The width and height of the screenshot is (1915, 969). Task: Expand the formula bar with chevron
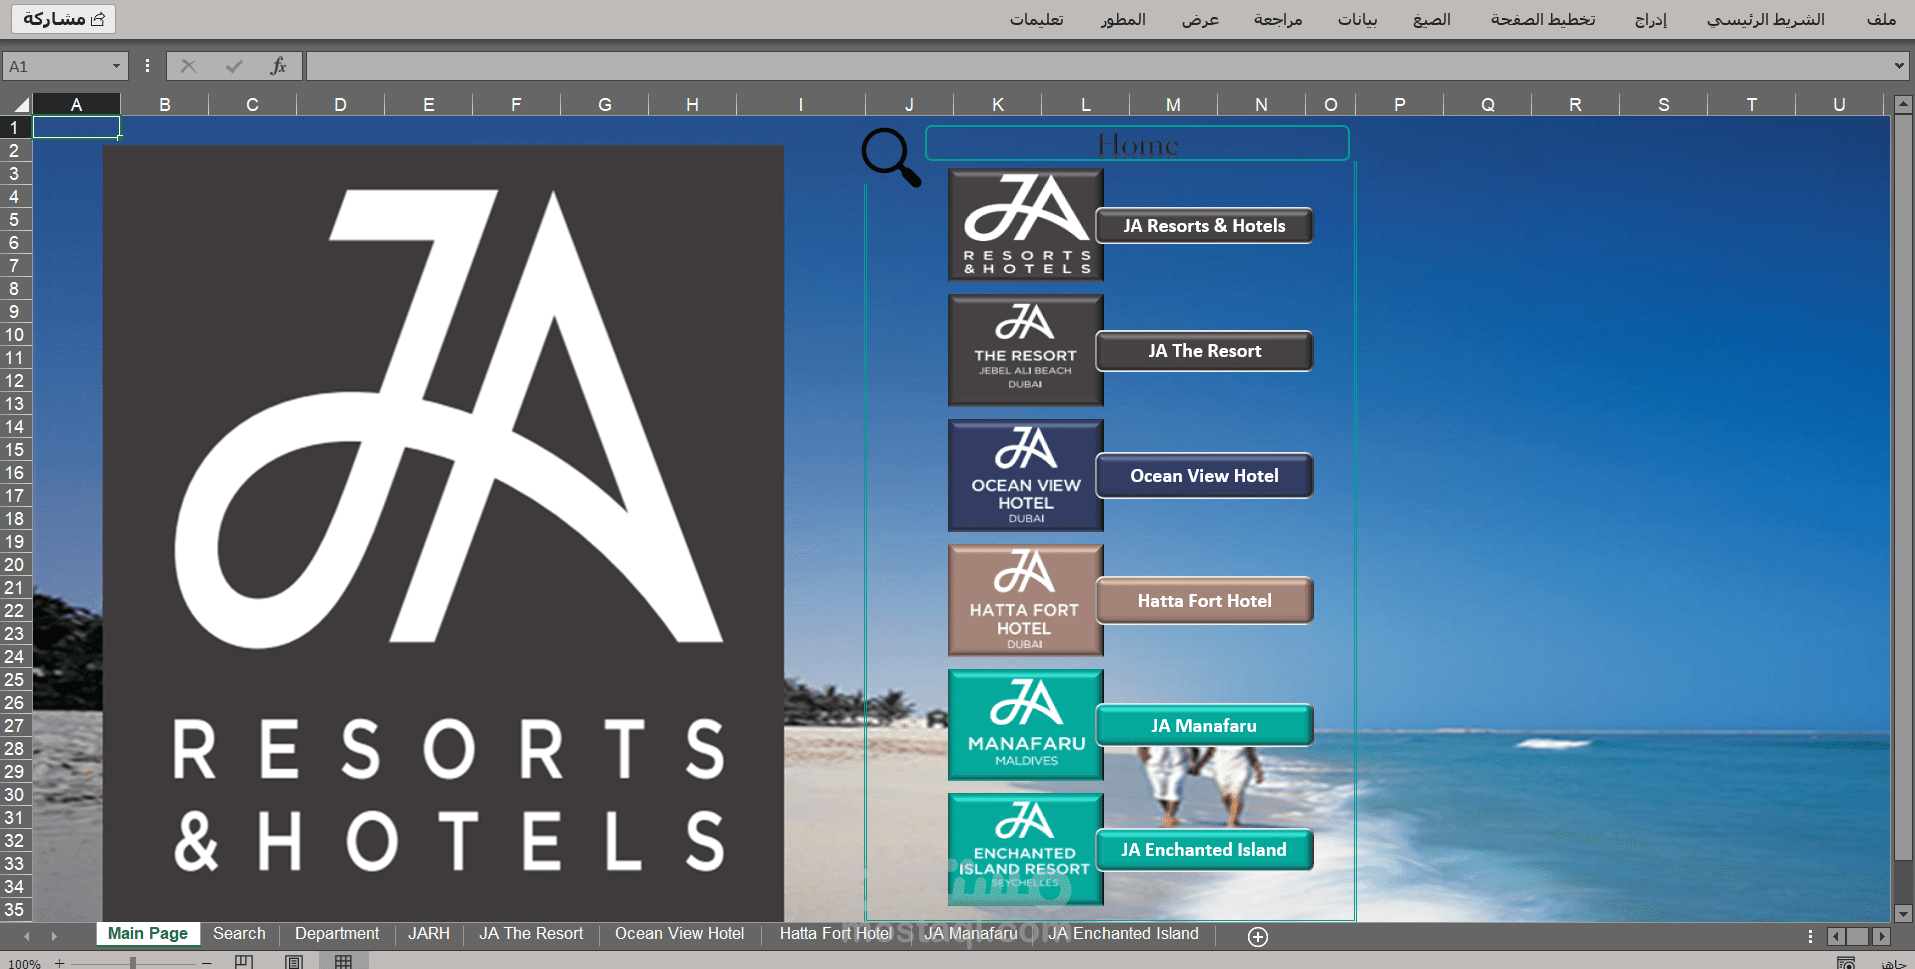1898,66
